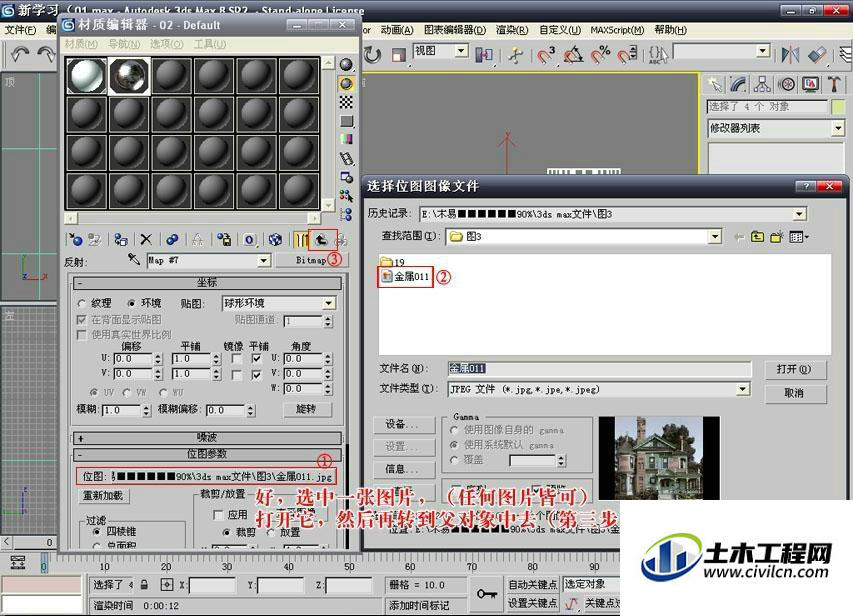Toggle checkered Background icon

click(346, 102)
